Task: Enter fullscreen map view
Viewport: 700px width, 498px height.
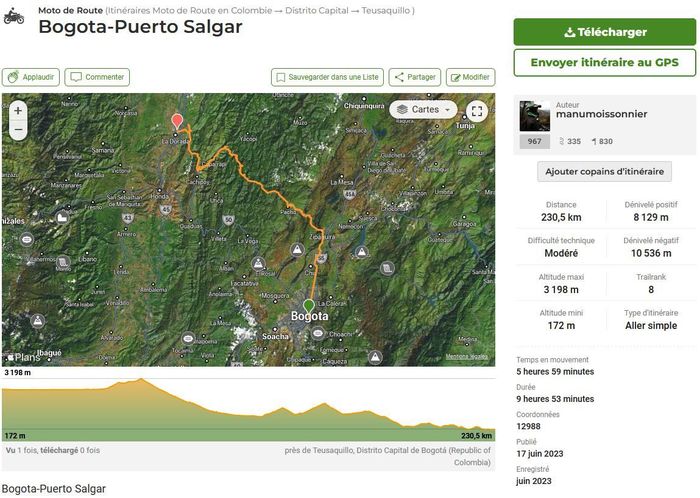Action: click(x=477, y=111)
